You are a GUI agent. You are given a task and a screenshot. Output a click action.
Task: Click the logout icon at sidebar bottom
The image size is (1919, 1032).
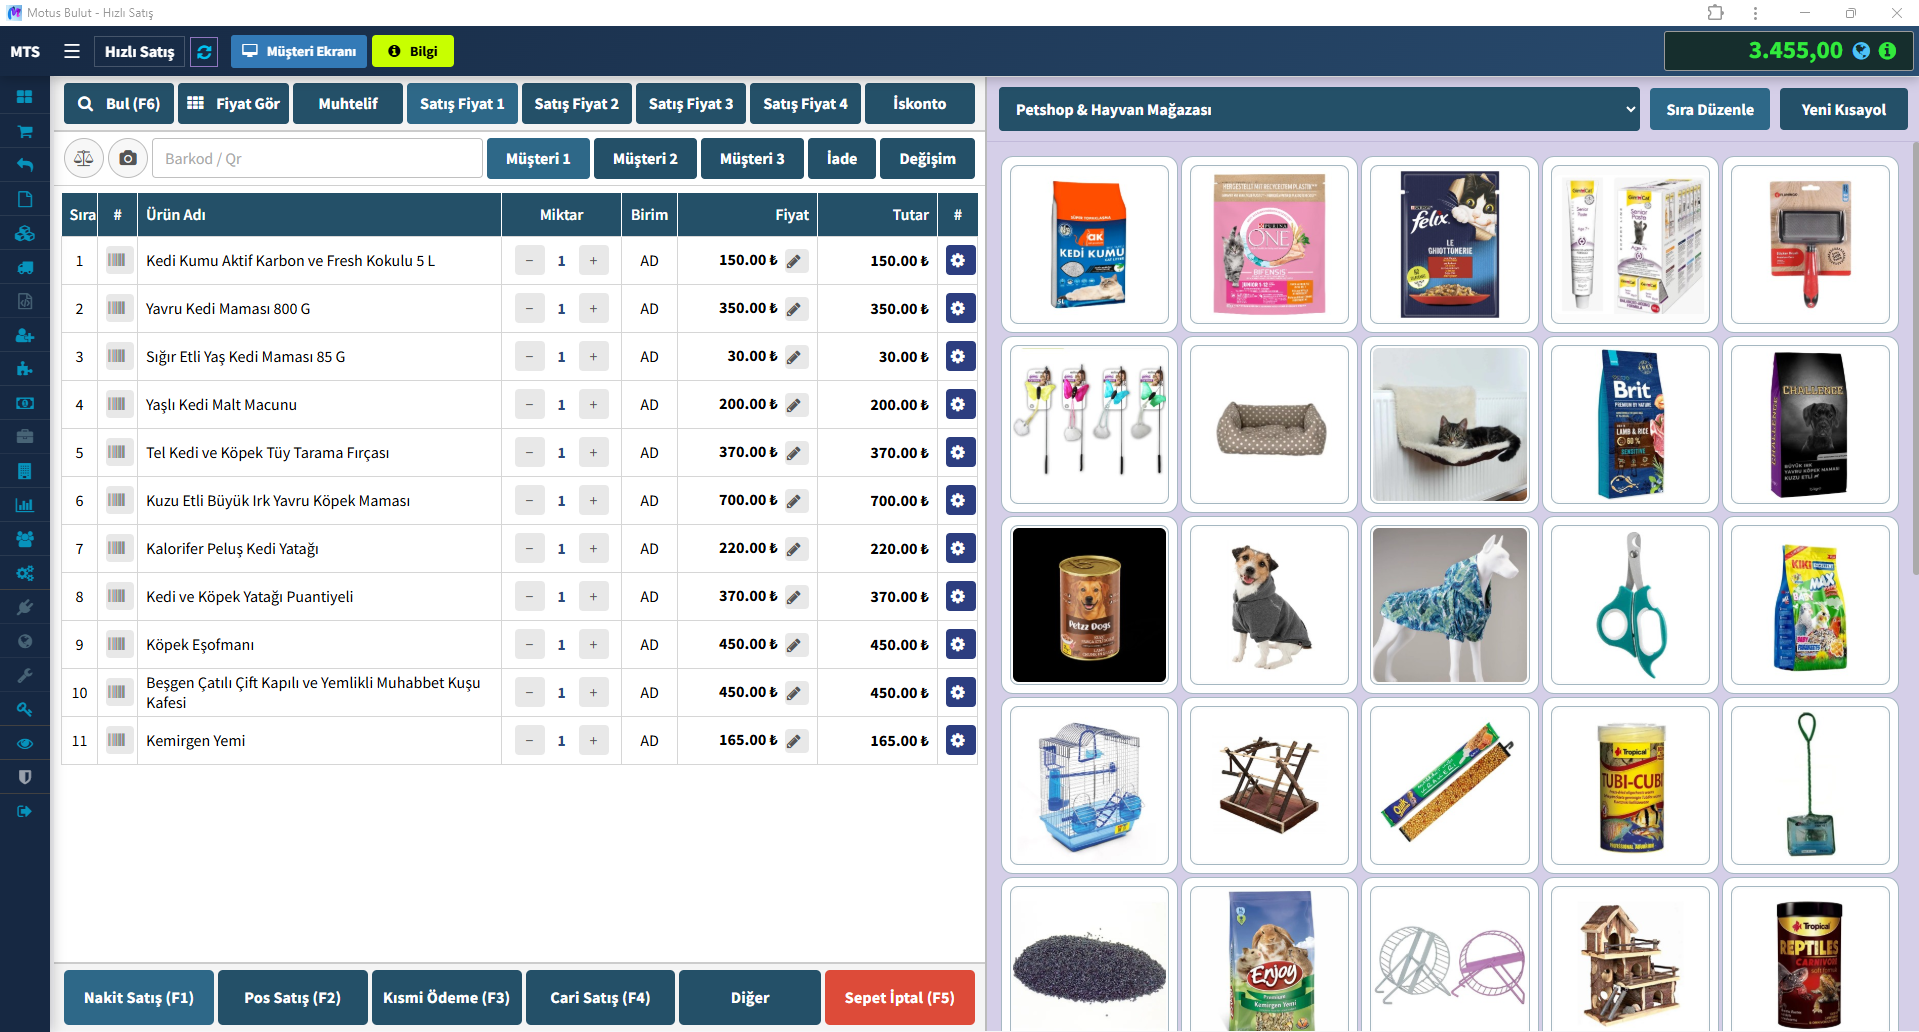pyautogui.click(x=24, y=811)
